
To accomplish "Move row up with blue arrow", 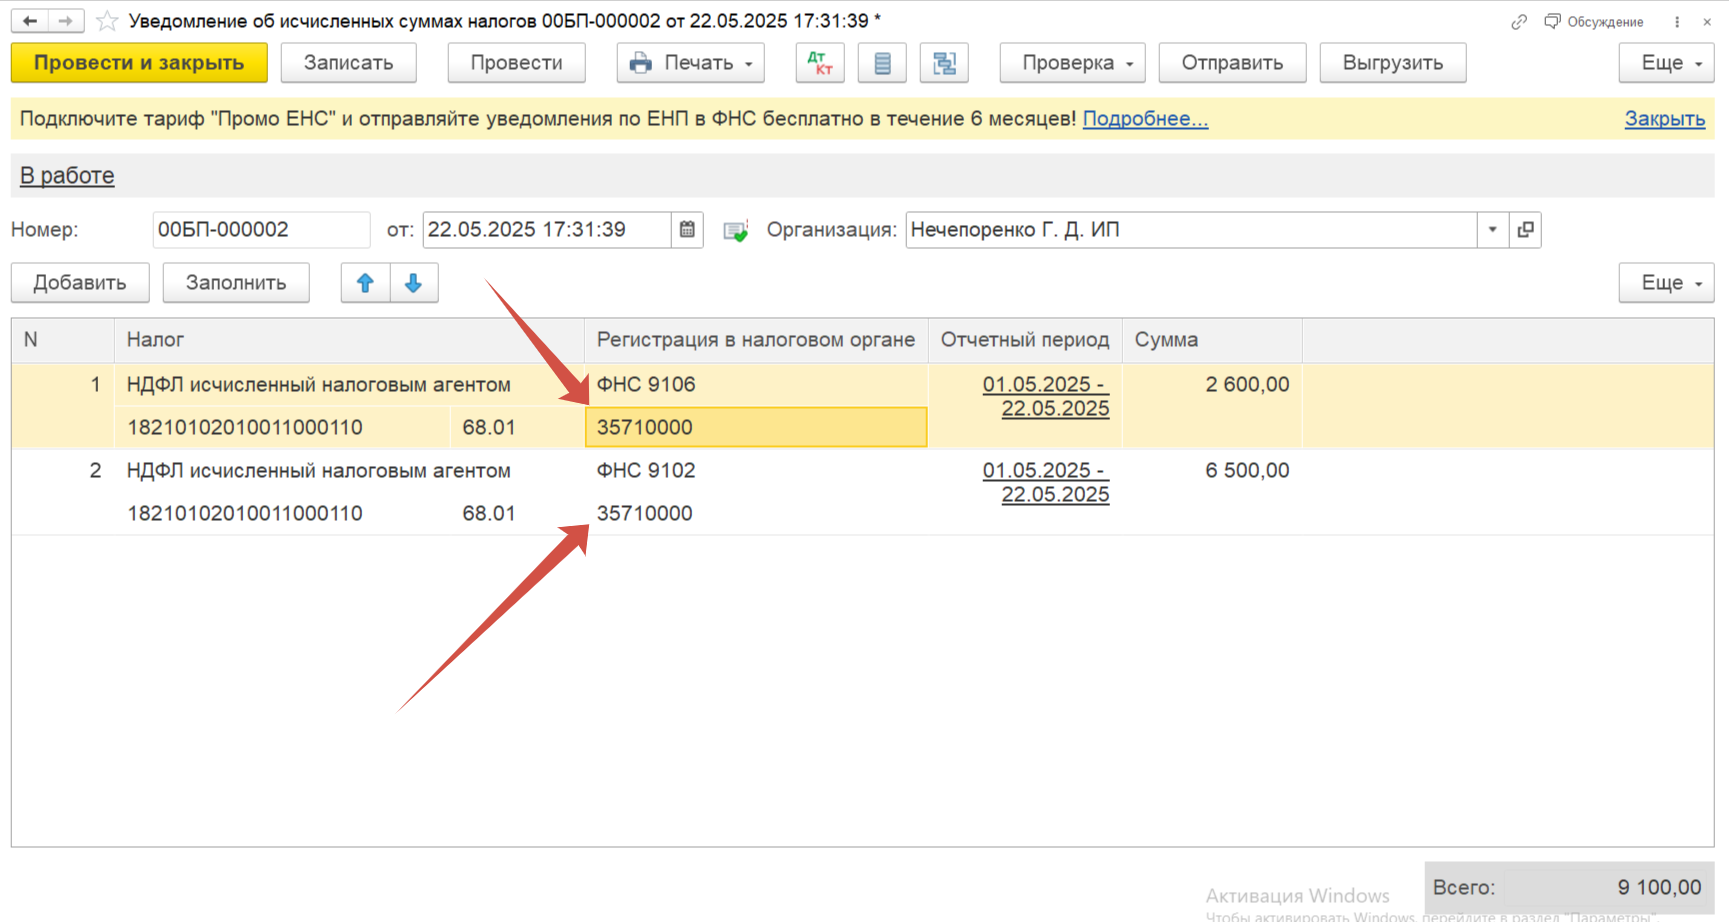I will [x=365, y=283].
